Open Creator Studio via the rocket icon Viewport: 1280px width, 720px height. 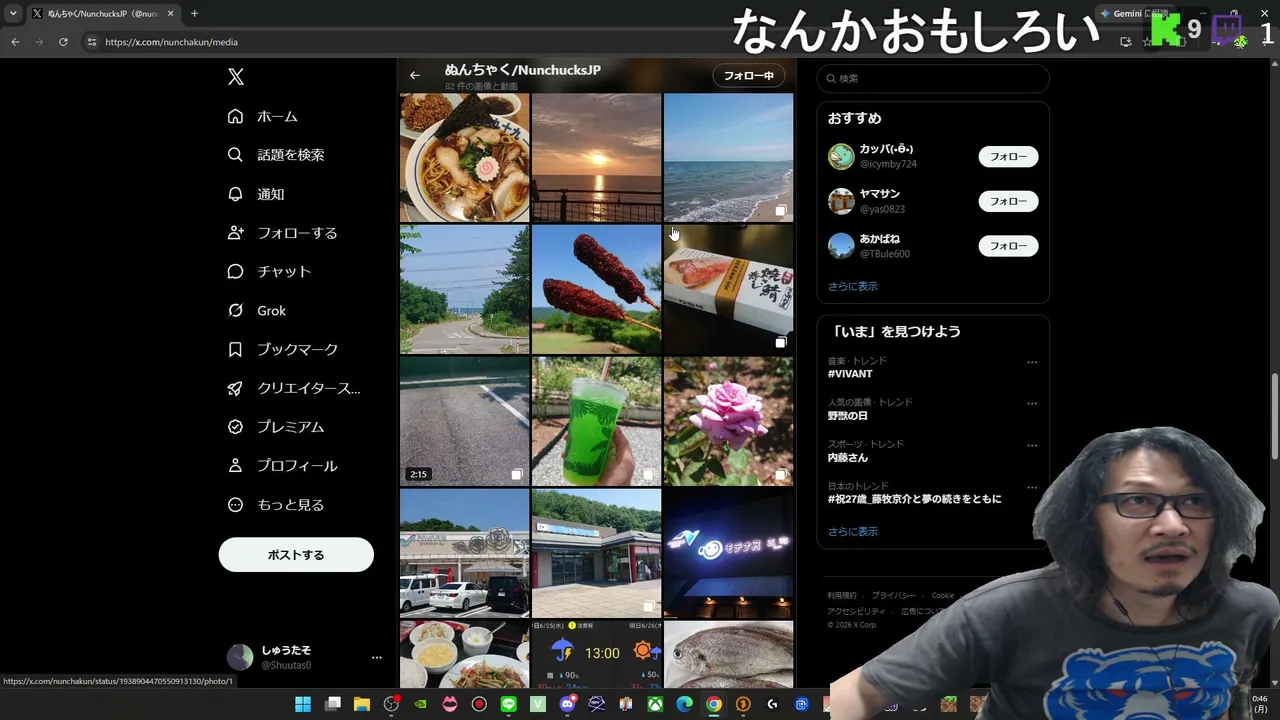click(x=235, y=388)
